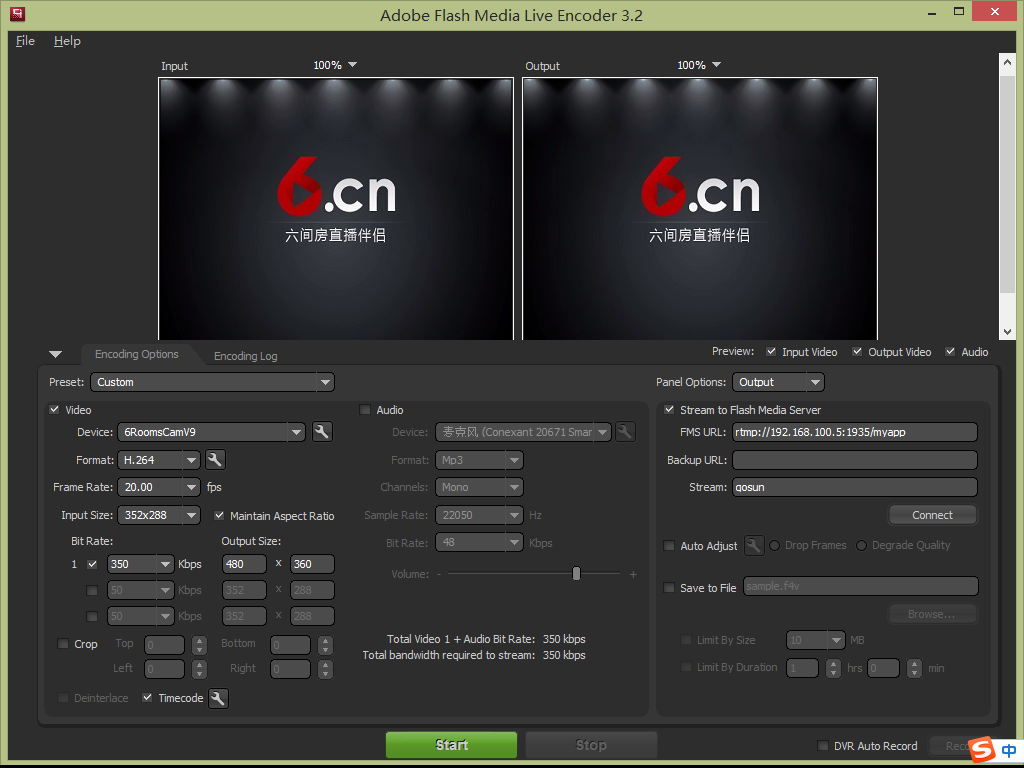Click the Stop button

(591, 744)
